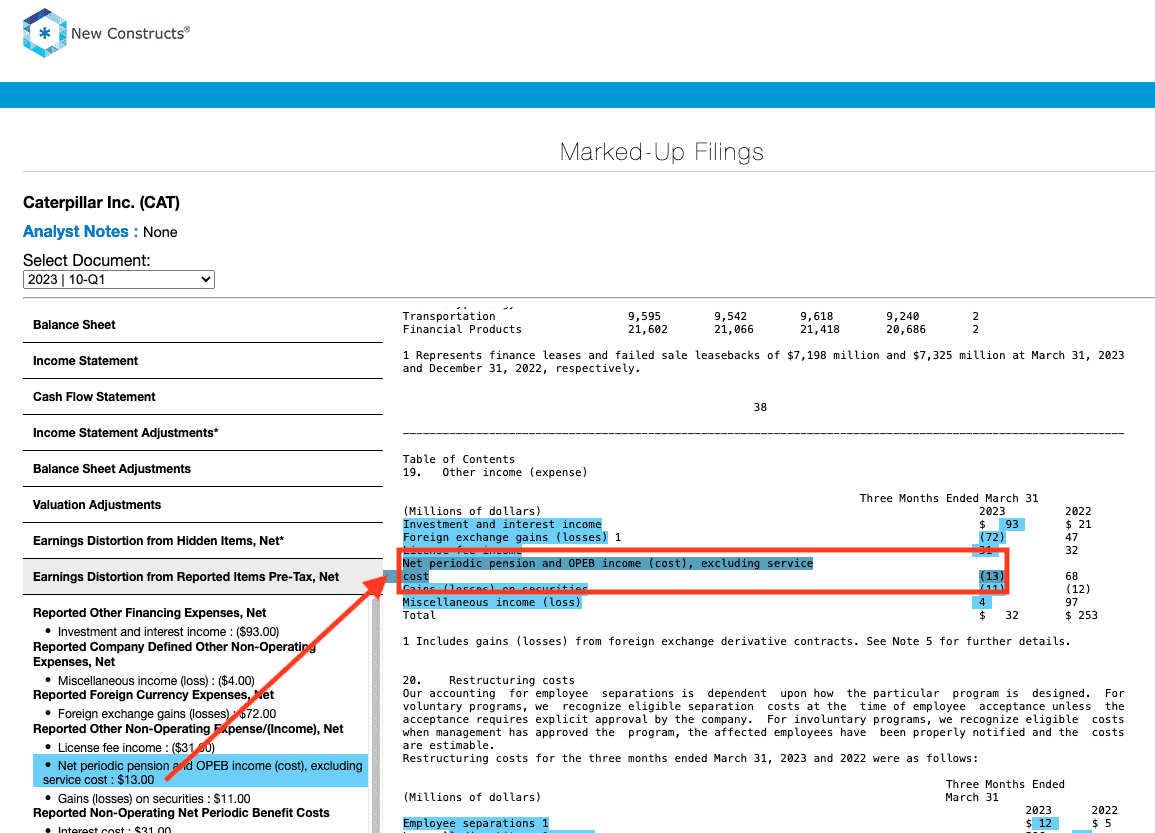Click highlighted (72) value in filing table
This screenshot has height=833, width=1155.
pyautogui.click(x=992, y=538)
